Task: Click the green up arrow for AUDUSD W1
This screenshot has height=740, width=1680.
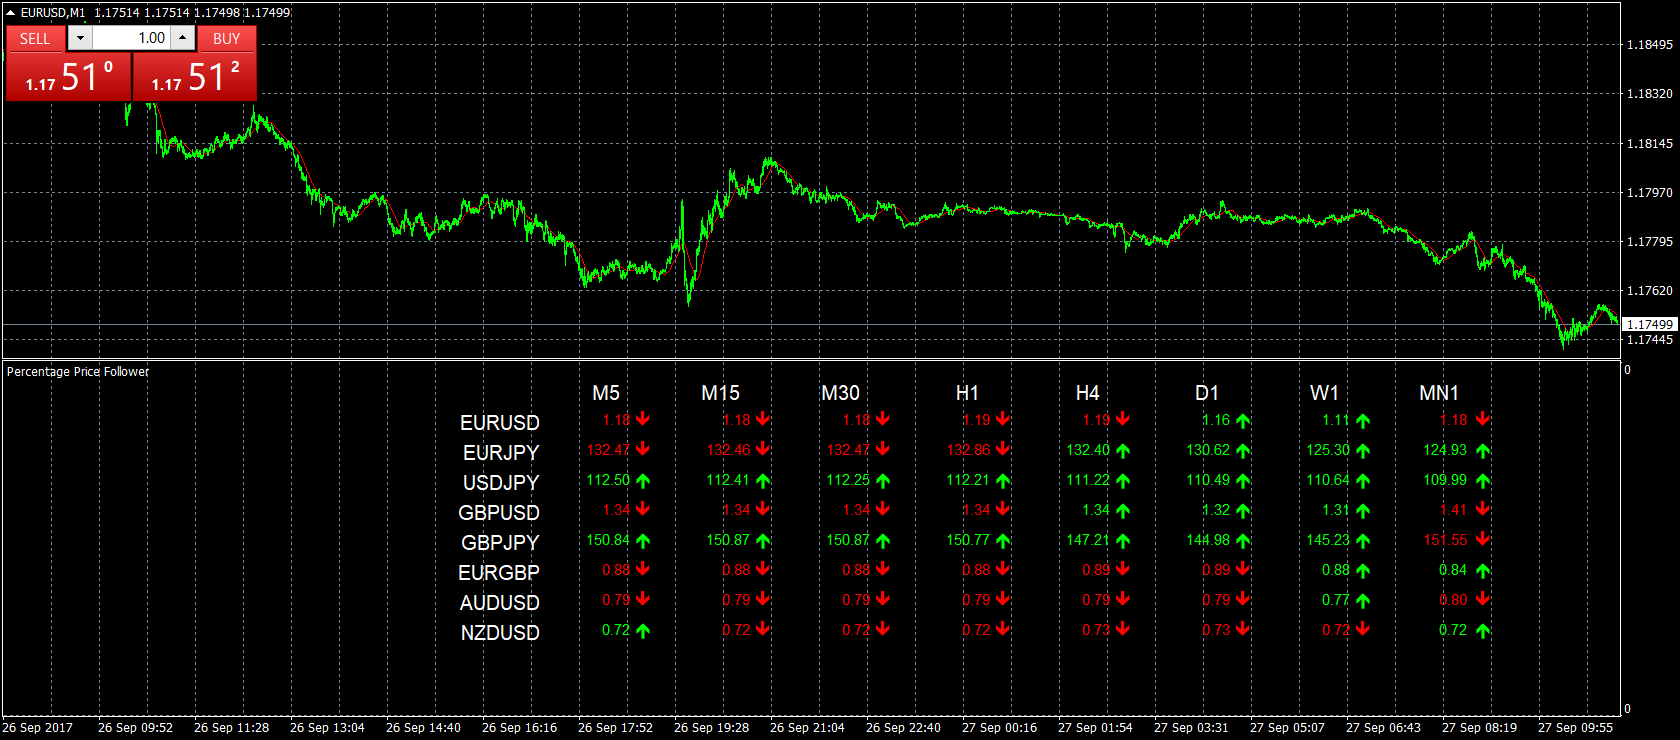Action: (1363, 601)
